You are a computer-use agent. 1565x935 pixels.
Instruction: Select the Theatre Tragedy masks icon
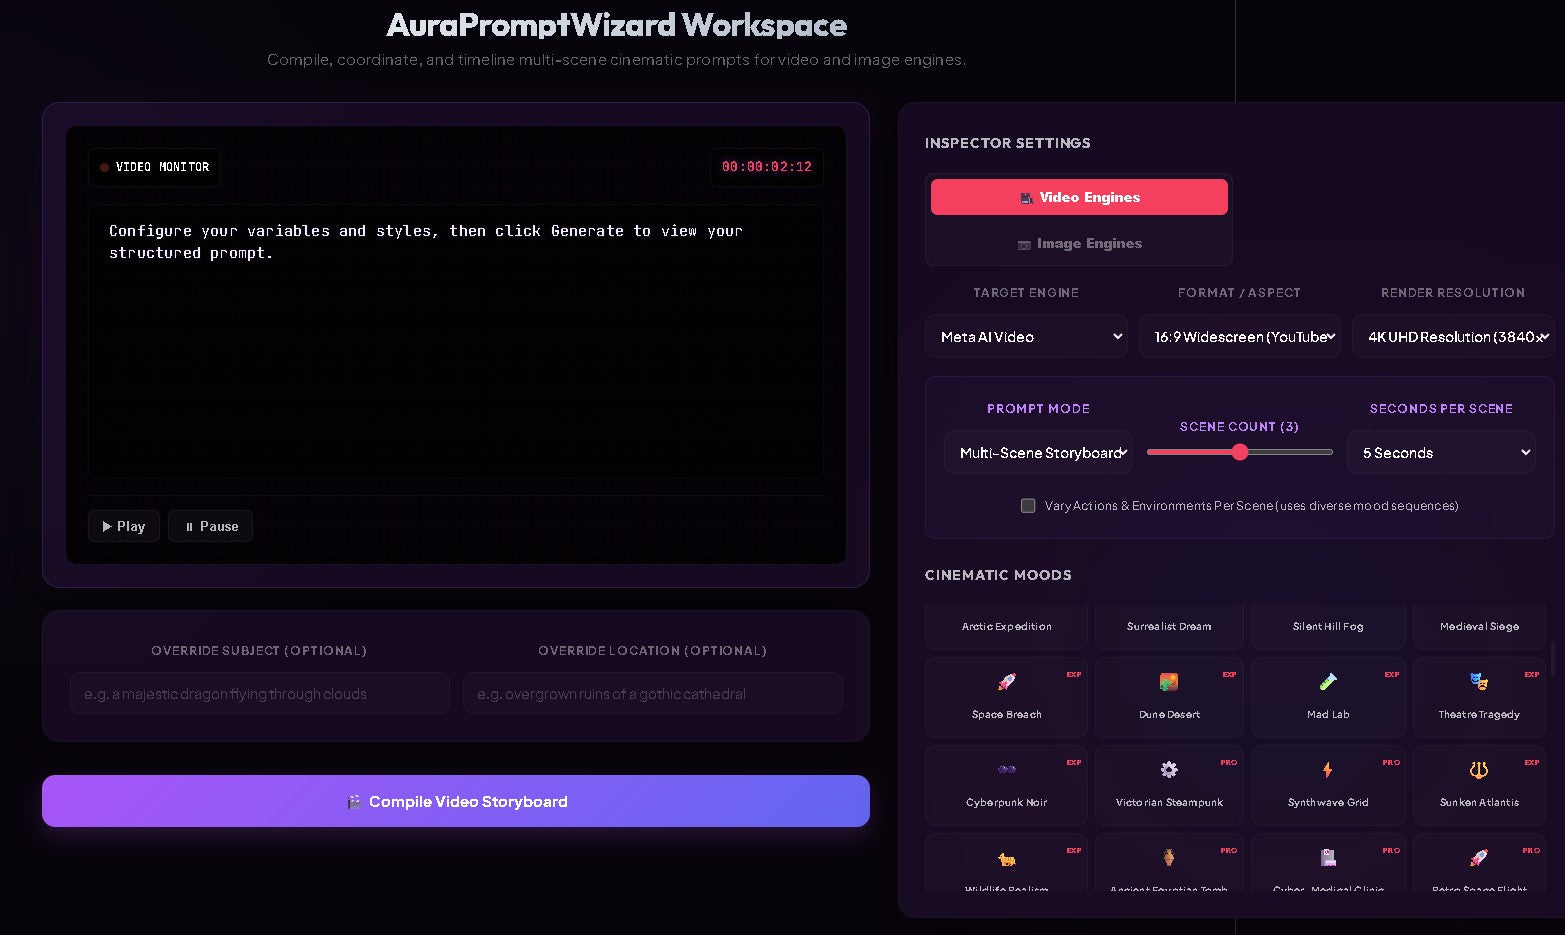tap(1478, 682)
